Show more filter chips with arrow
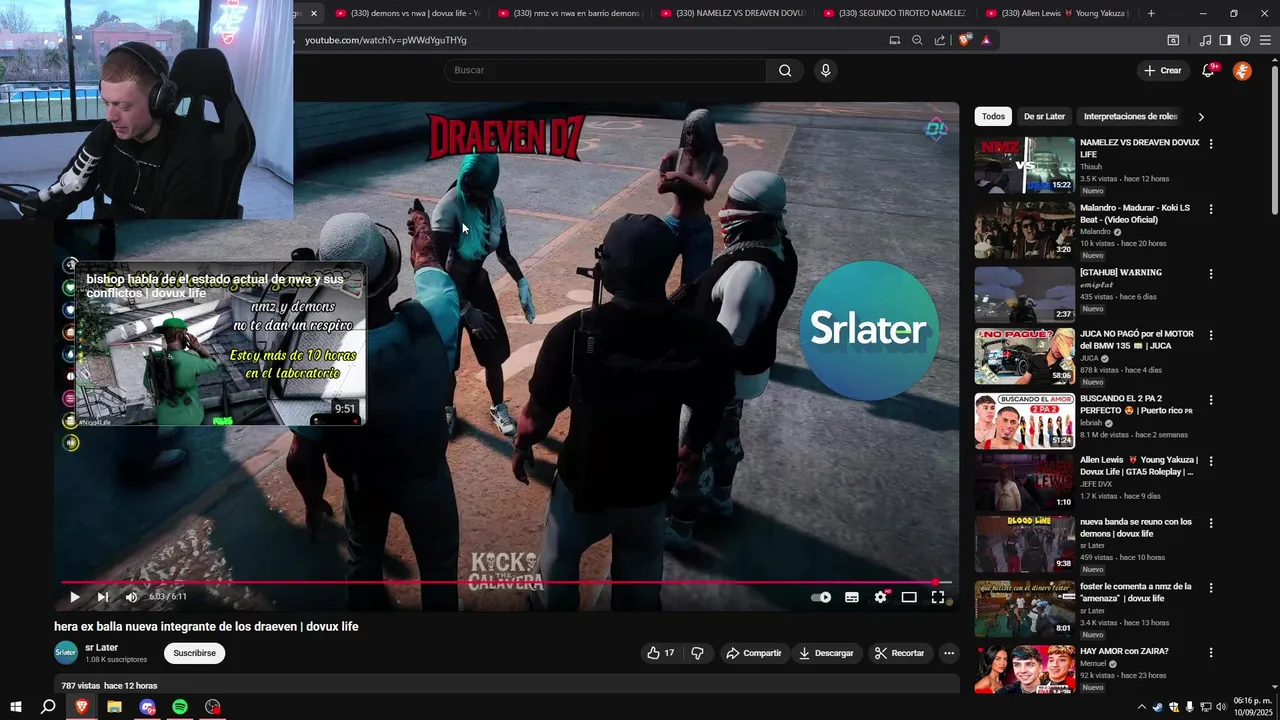The width and height of the screenshot is (1280, 720). [1201, 116]
